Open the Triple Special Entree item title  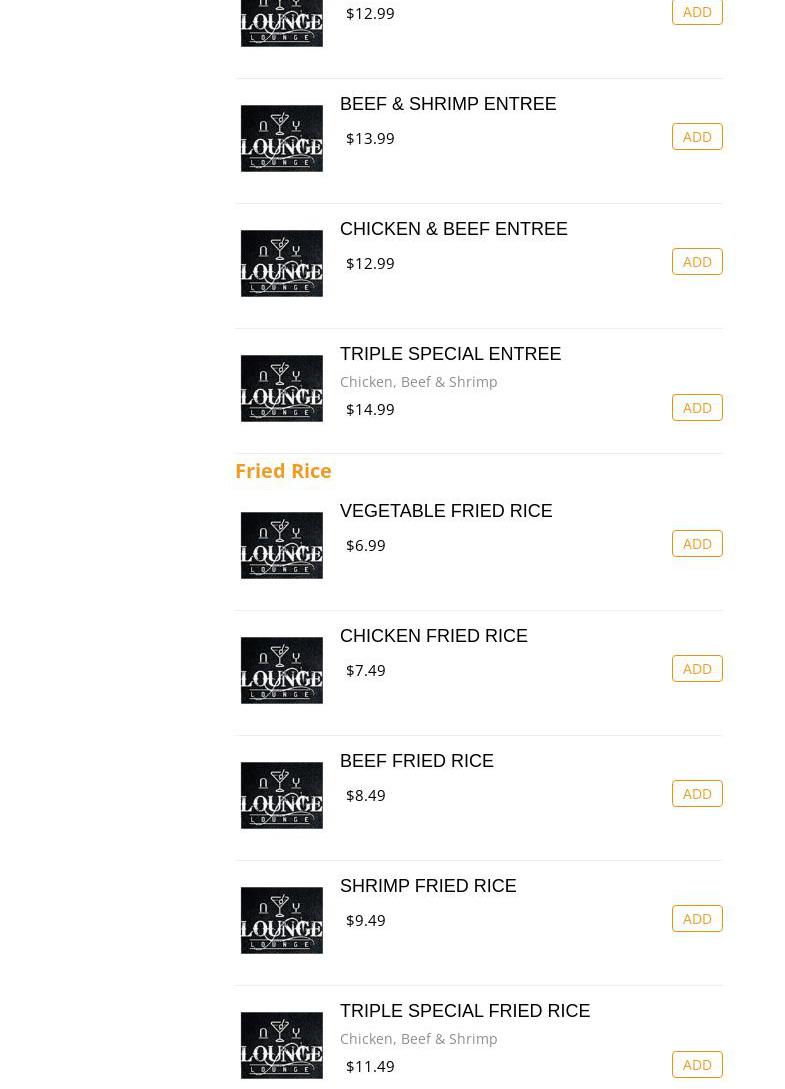(450, 354)
